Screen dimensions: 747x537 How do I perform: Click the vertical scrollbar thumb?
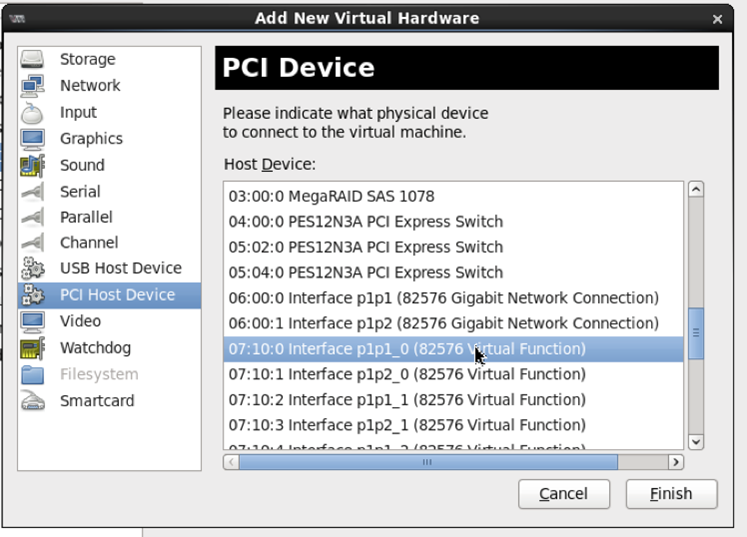pyautogui.click(x=696, y=331)
